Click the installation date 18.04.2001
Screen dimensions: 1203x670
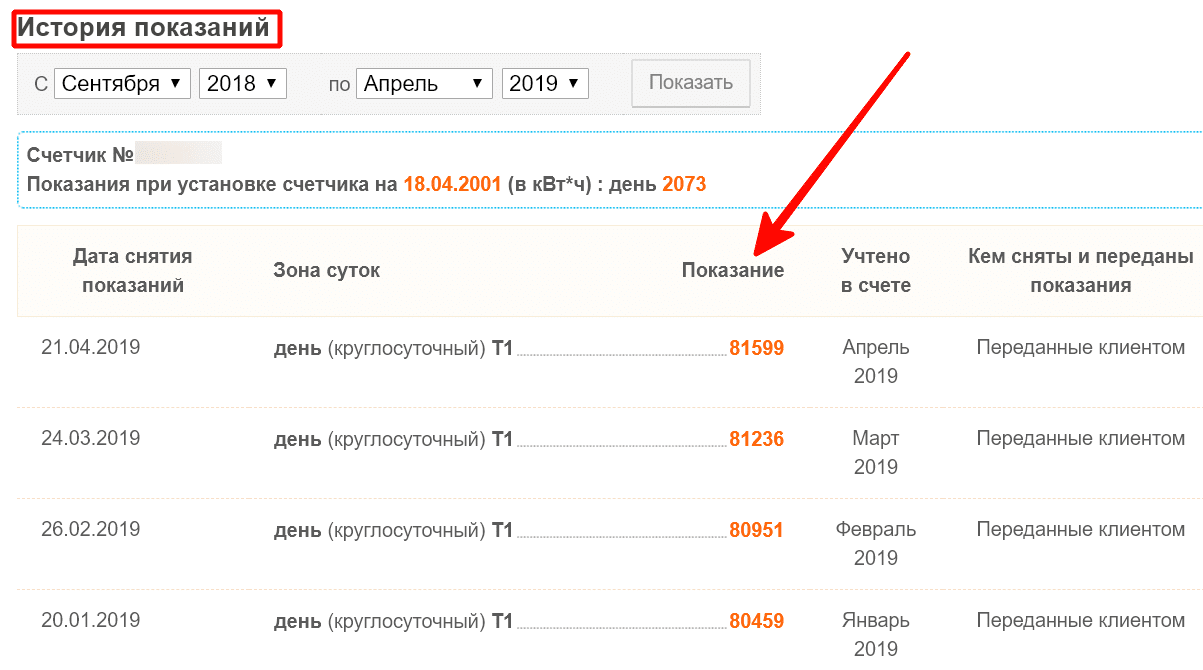click(452, 184)
